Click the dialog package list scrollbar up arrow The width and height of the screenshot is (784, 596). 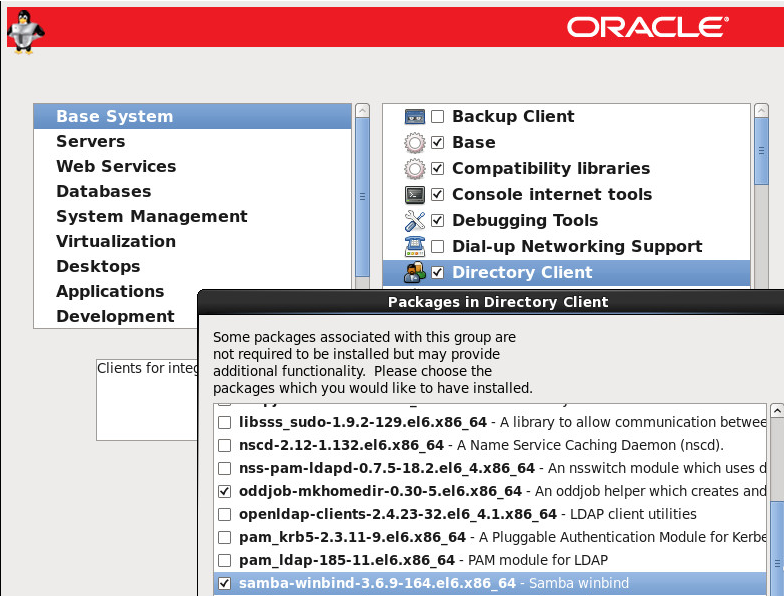(x=777, y=411)
